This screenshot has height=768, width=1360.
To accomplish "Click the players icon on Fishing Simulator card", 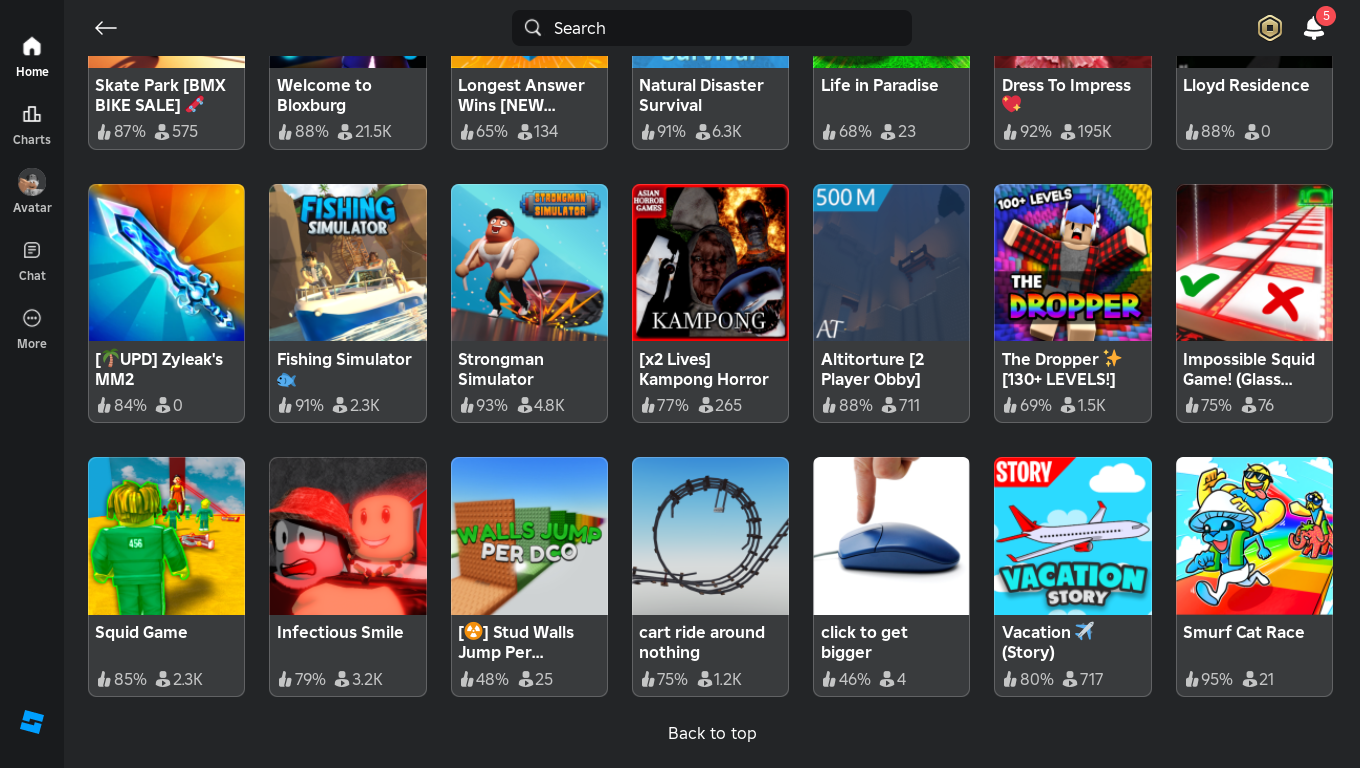I will [x=340, y=405].
